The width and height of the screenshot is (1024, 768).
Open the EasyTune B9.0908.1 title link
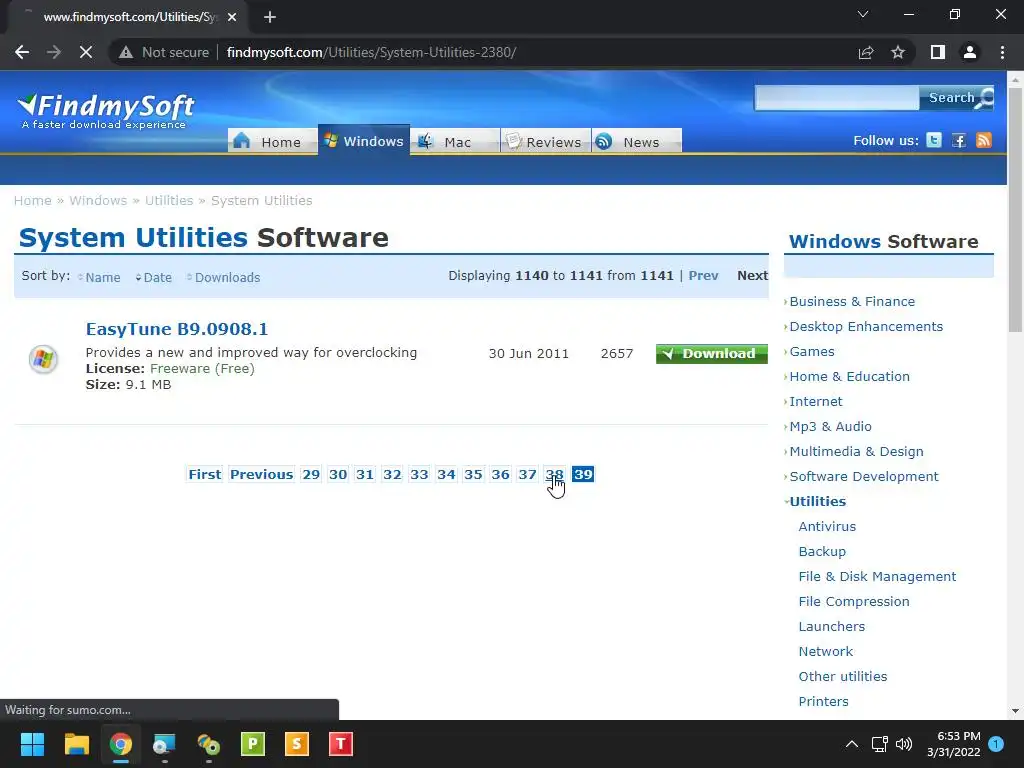pyautogui.click(x=177, y=329)
